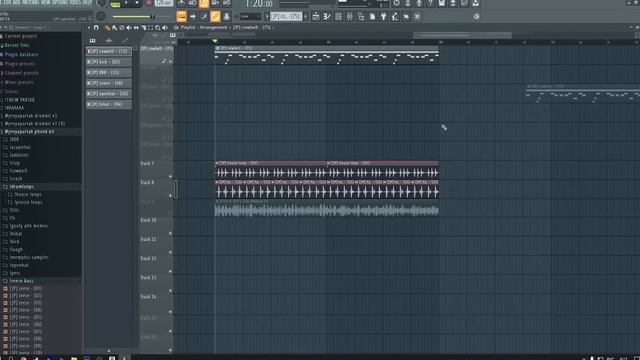The height and width of the screenshot is (360, 640).
Task: Click the Playlist label in the title bar
Action: (188, 27)
